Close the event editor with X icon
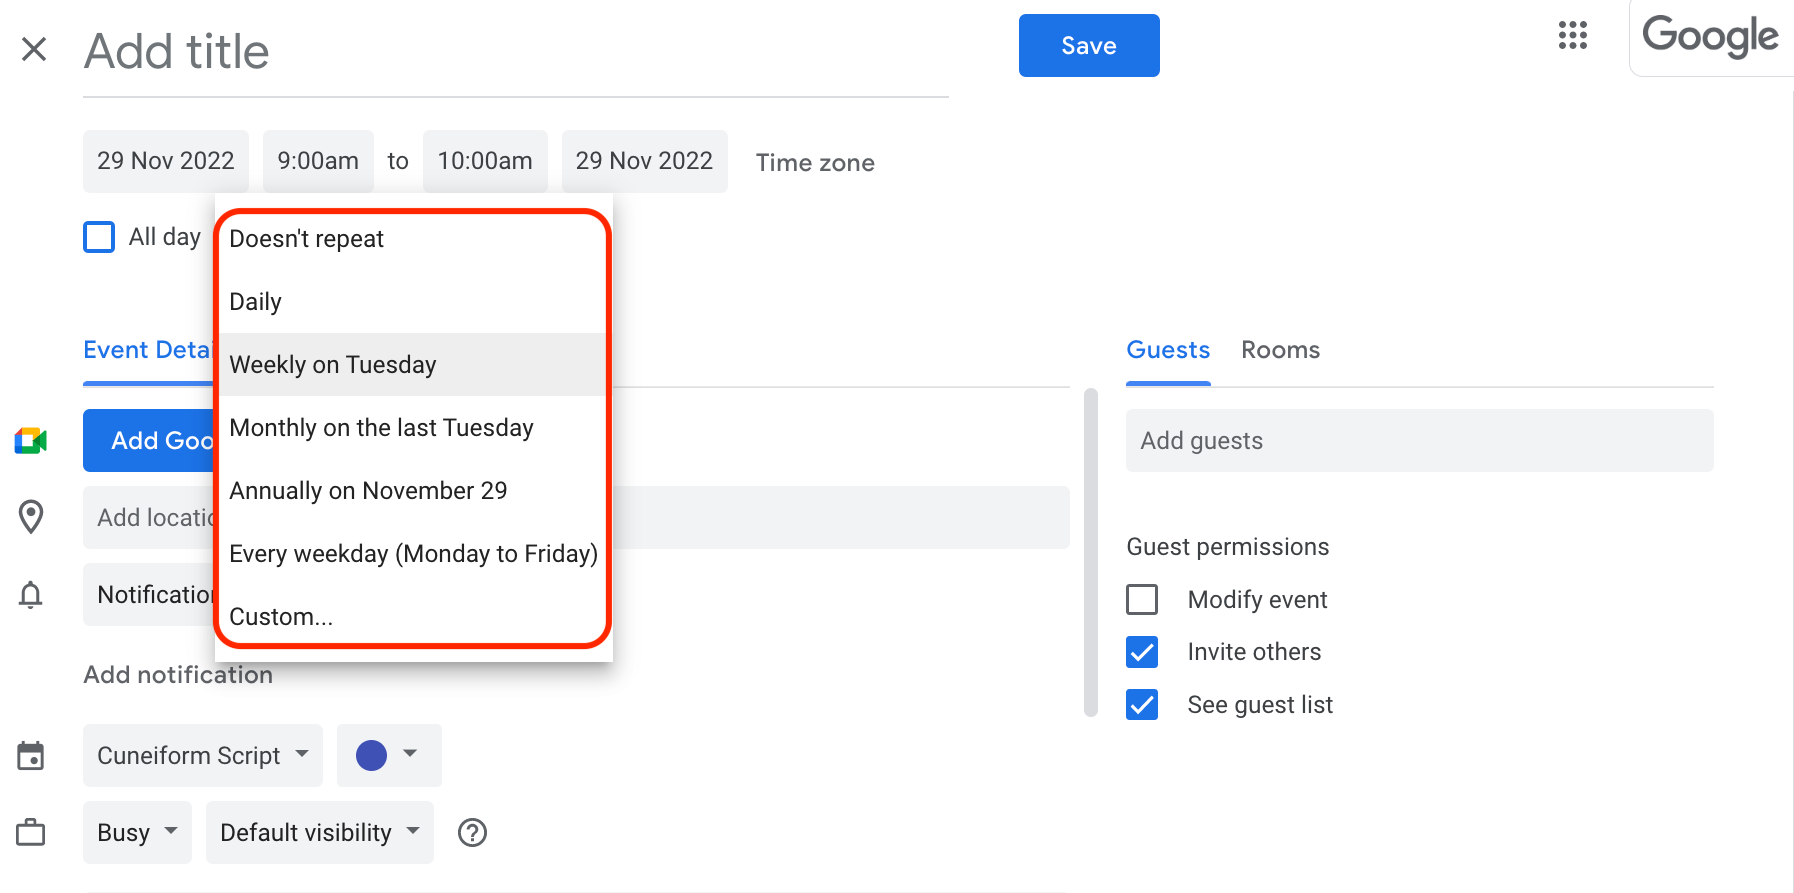 34,49
